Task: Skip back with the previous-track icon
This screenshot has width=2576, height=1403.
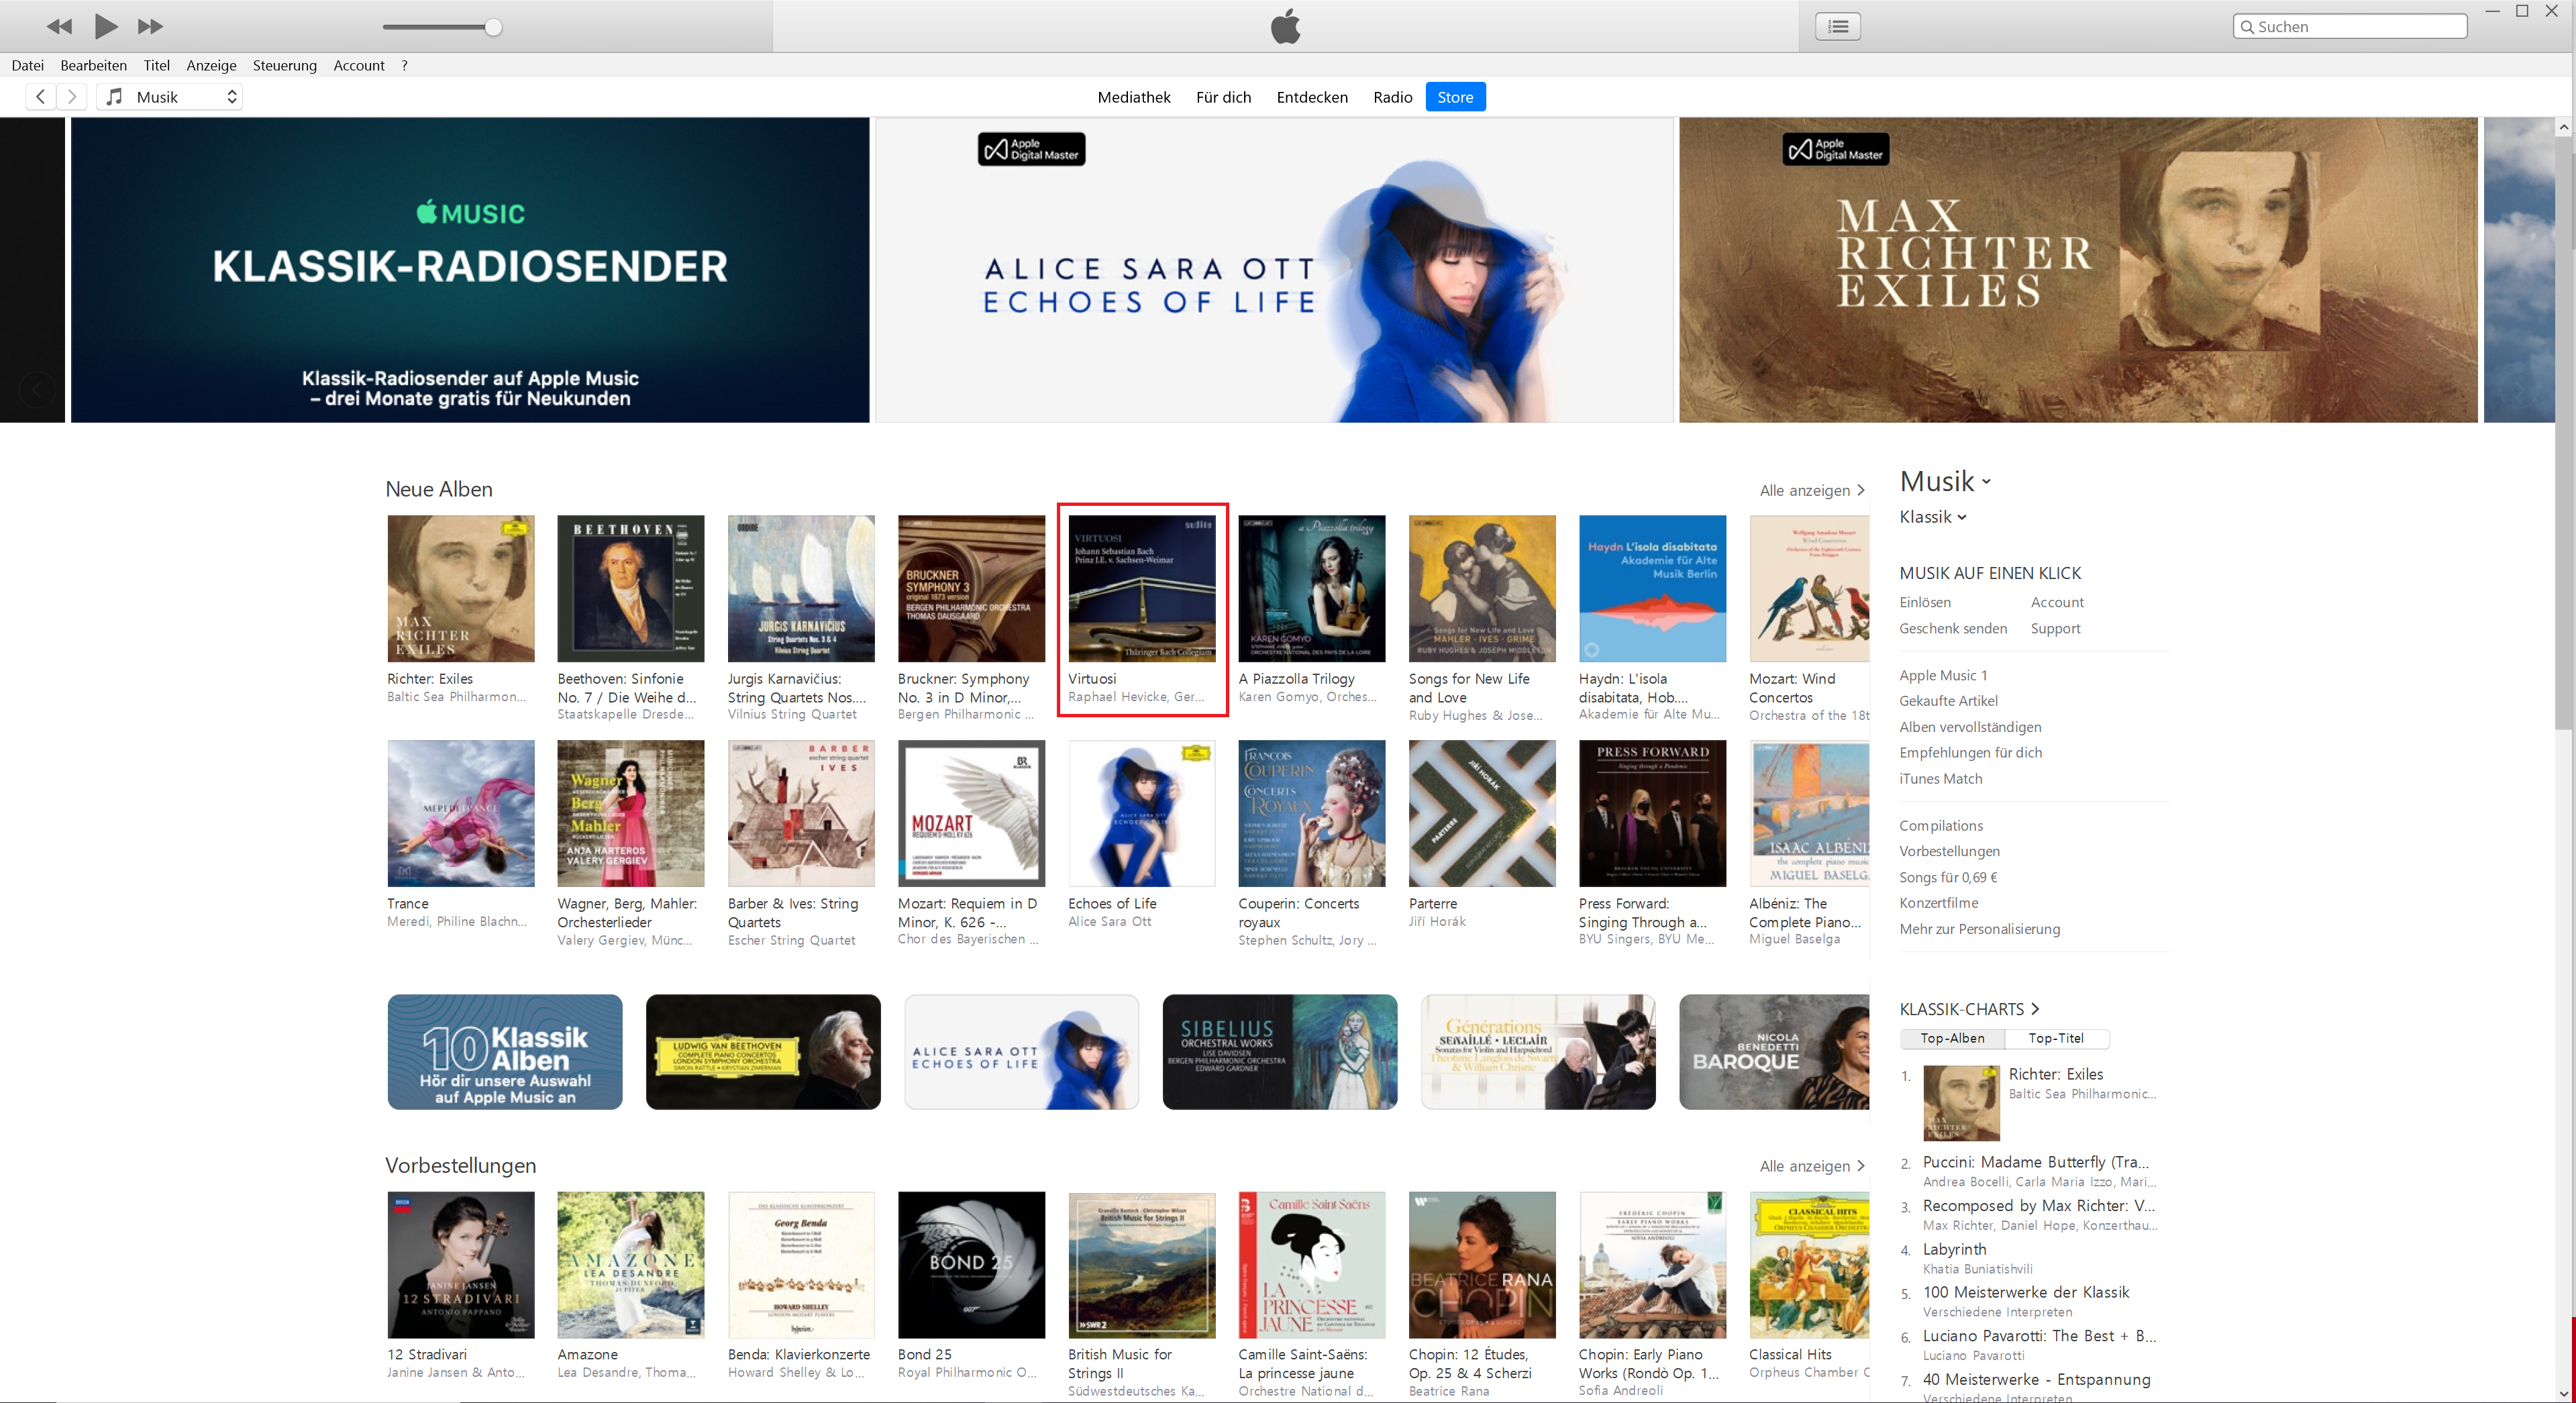Action: pos(59,26)
